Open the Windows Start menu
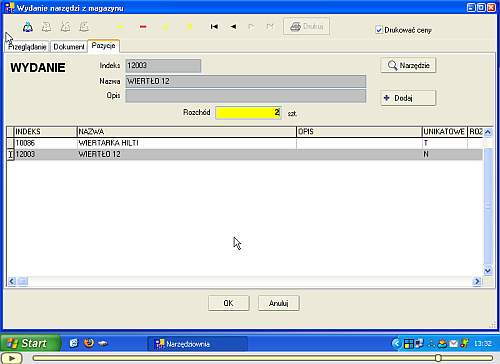The width and height of the screenshot is (500, 364). (30, 343)
